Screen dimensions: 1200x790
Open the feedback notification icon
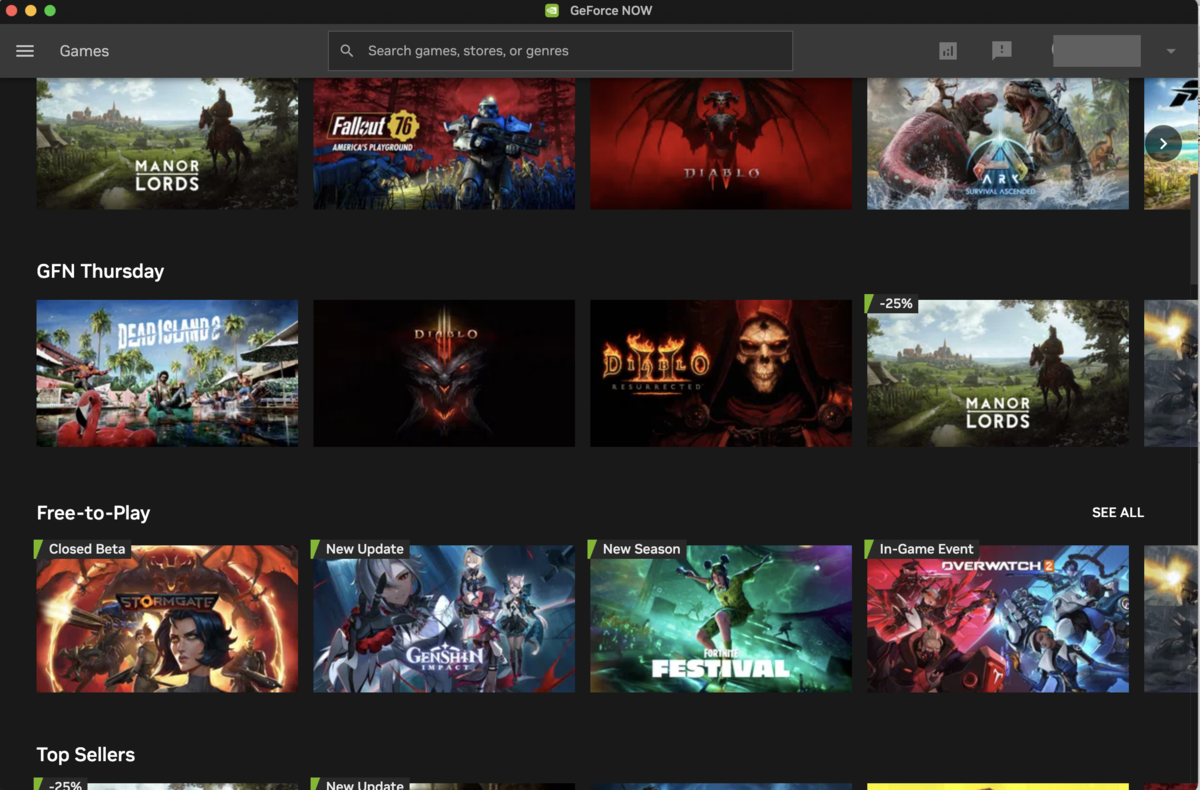pyautogui.click(x=1002, y=51)
